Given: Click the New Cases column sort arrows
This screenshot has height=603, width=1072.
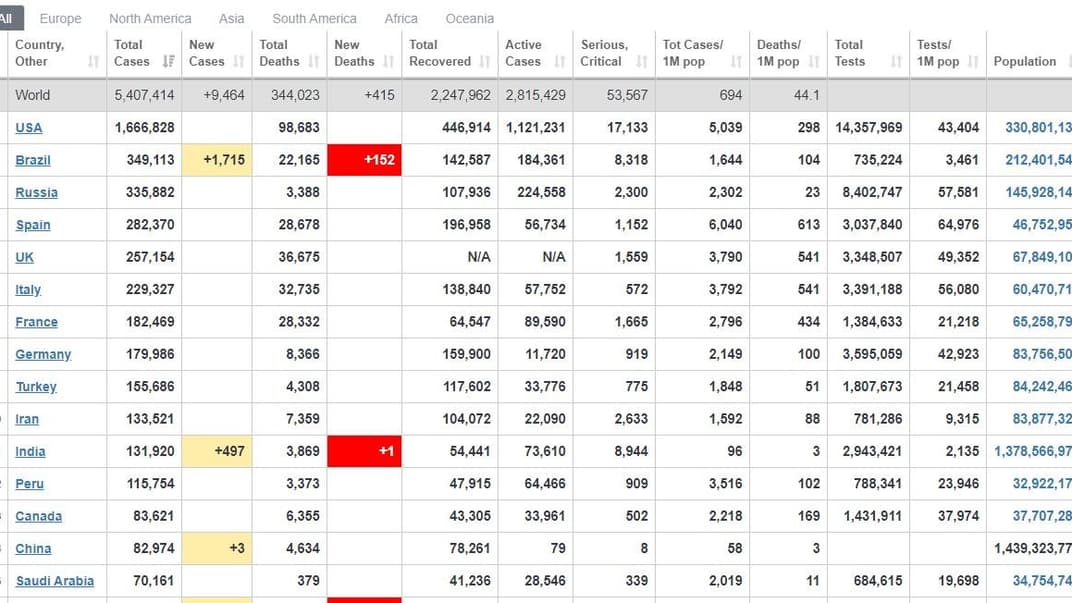Looking at the screenshot, I should tap(239, 62).
